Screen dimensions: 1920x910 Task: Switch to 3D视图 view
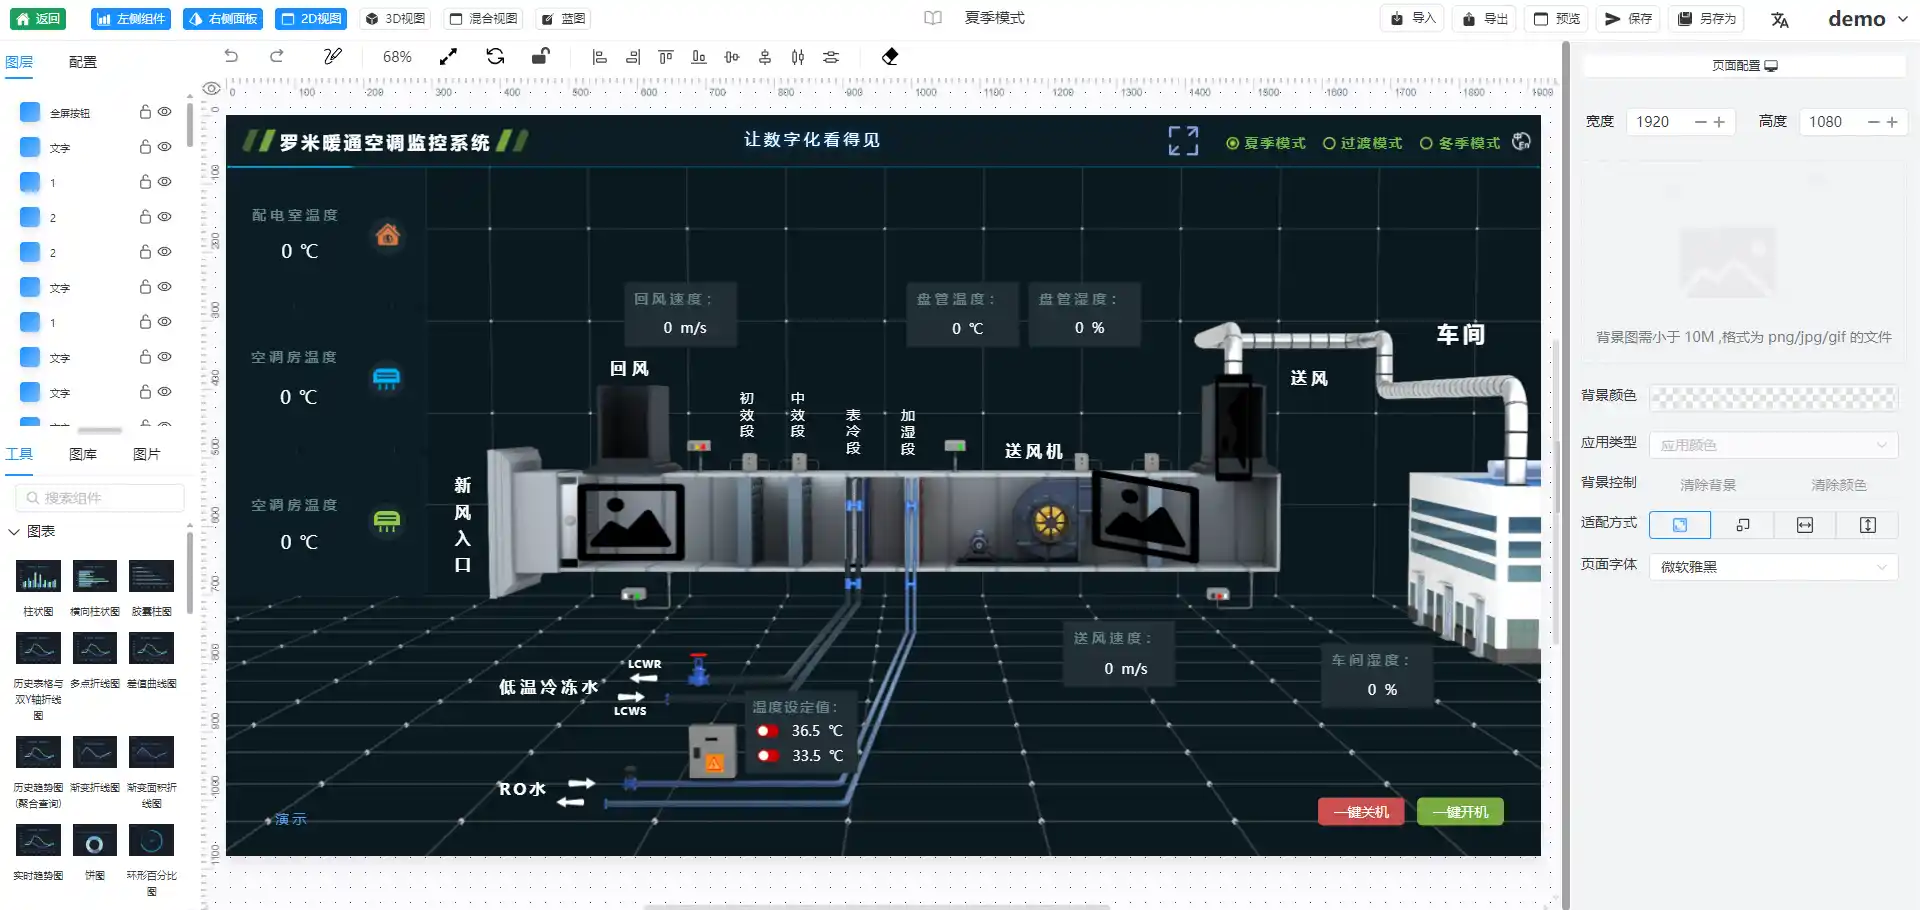click(396, 19)
